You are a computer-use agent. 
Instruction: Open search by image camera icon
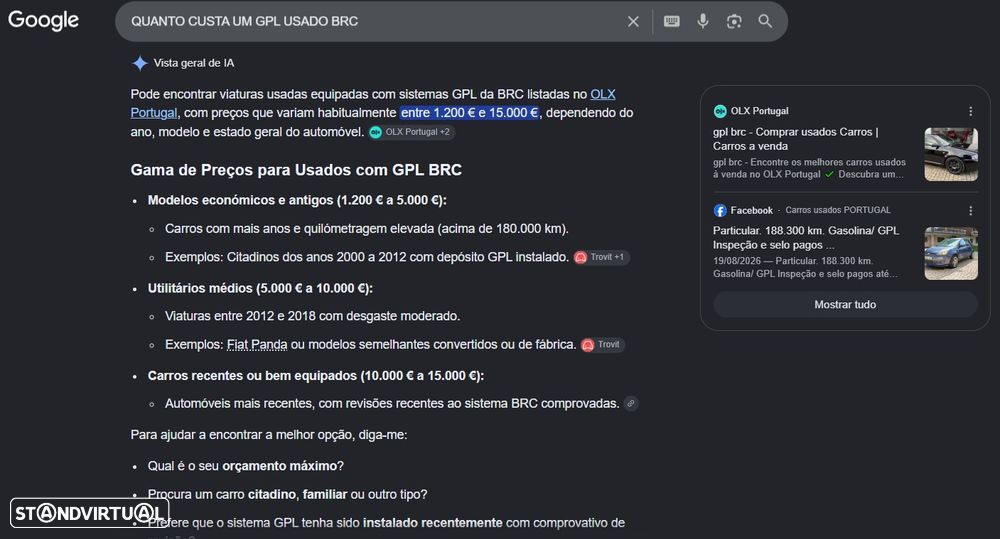(x=734, y=21)
